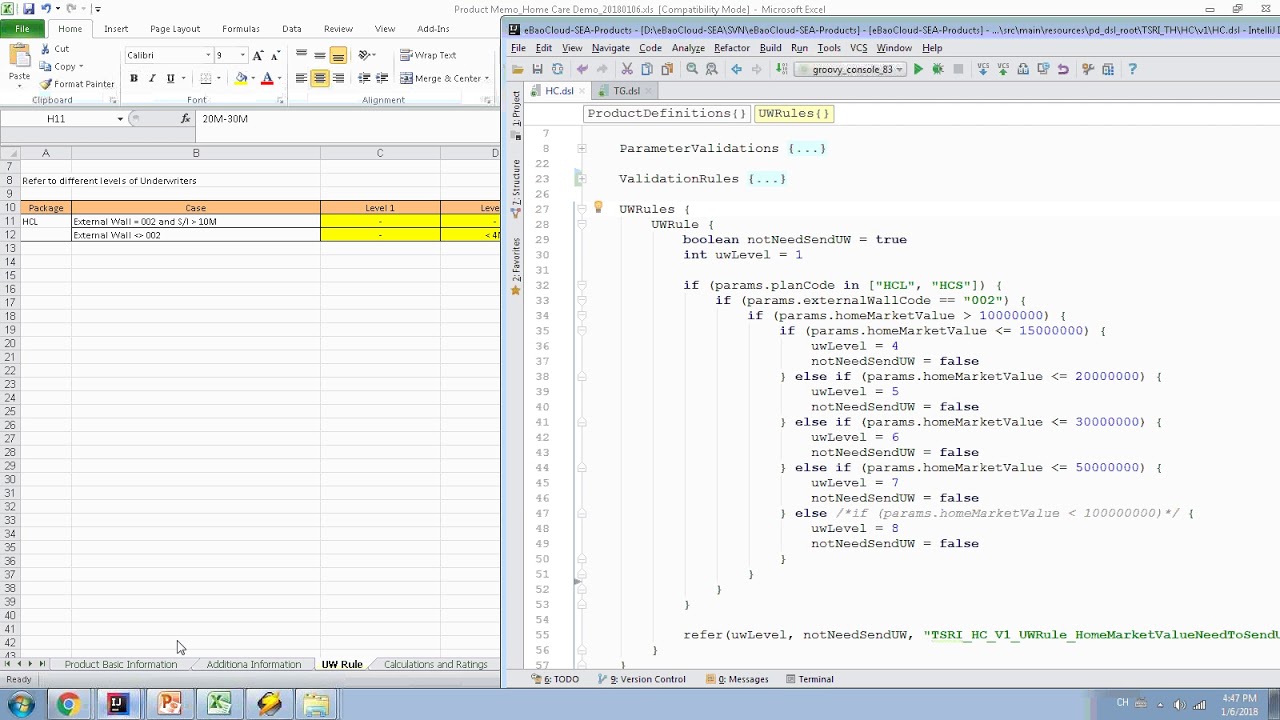Click the UWRules{} breadcrumb
This screenshot has width=1280, height=720.
[x=794, y=114]
